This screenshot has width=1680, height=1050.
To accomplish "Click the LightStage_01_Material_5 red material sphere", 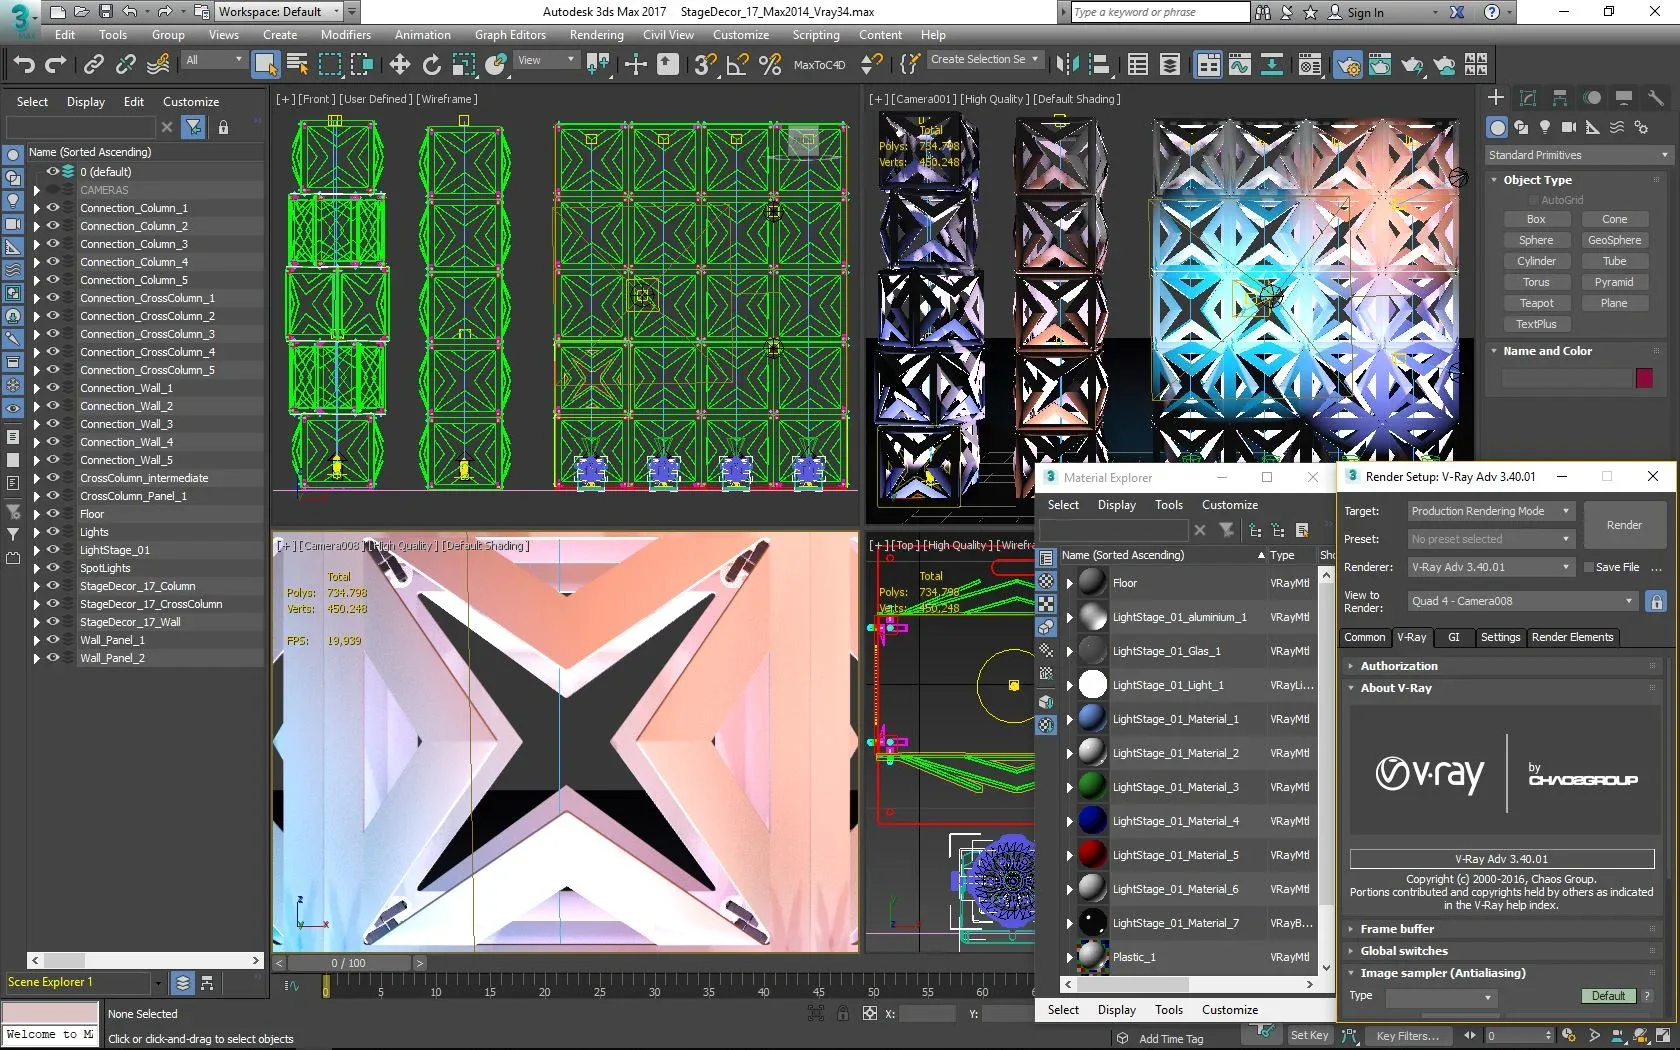I will [1092, 855].
